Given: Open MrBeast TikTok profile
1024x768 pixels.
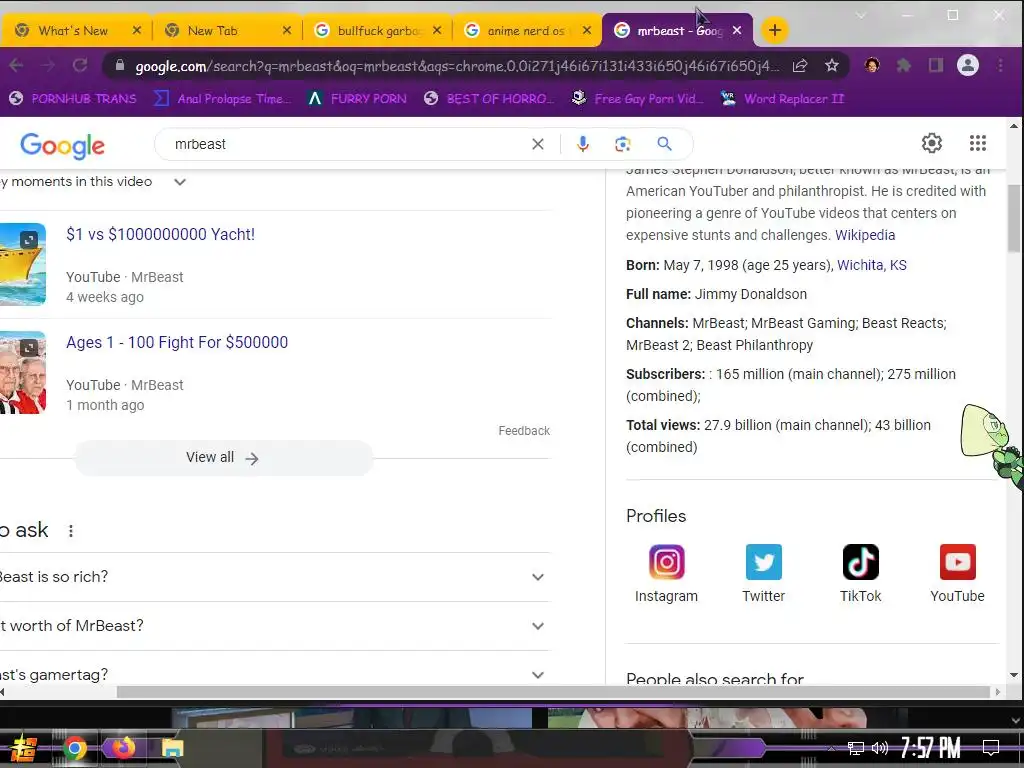Looking at the screenshot, I should [x=860, y=573].
